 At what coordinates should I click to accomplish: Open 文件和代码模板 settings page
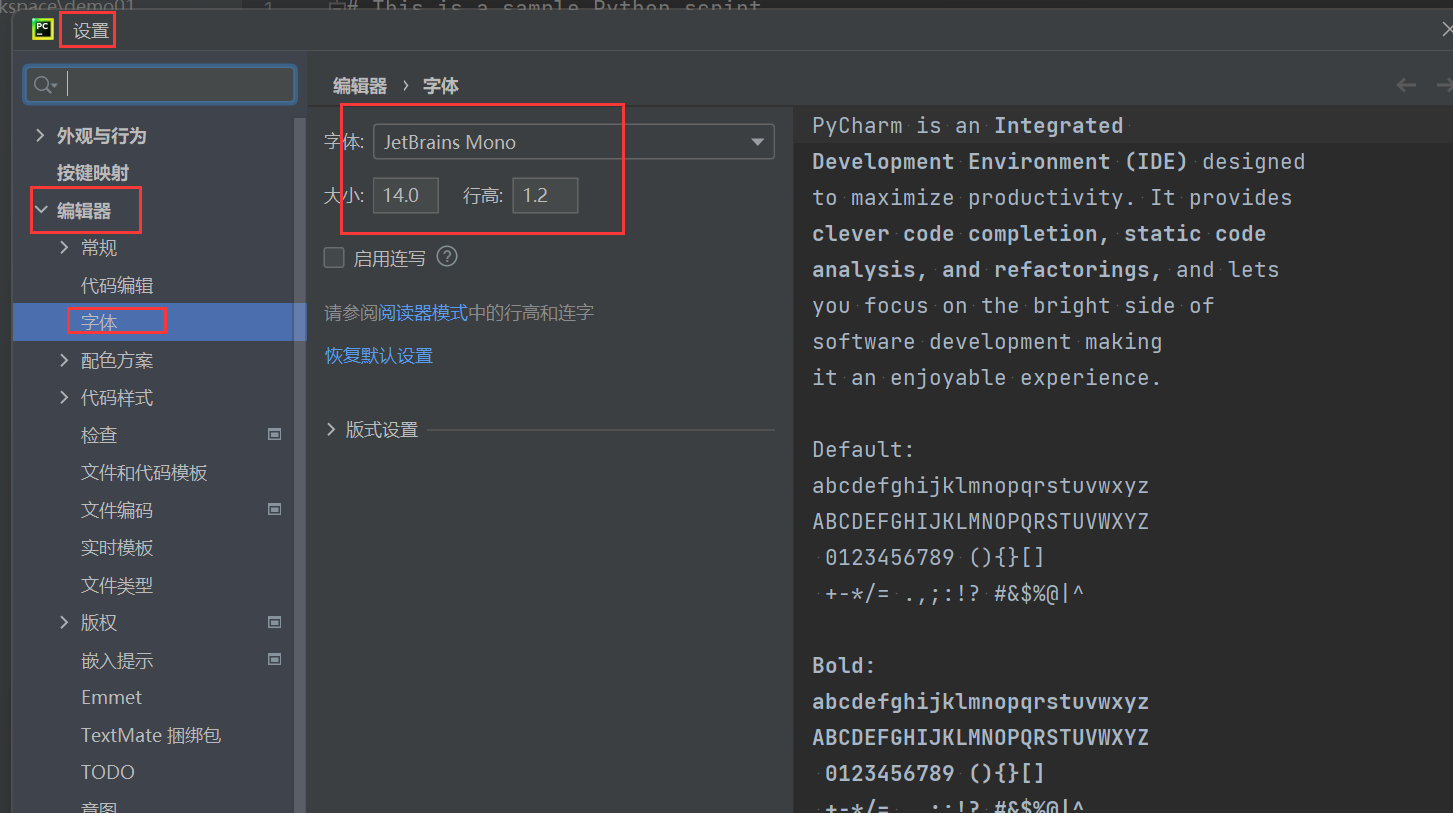[144, 472]
